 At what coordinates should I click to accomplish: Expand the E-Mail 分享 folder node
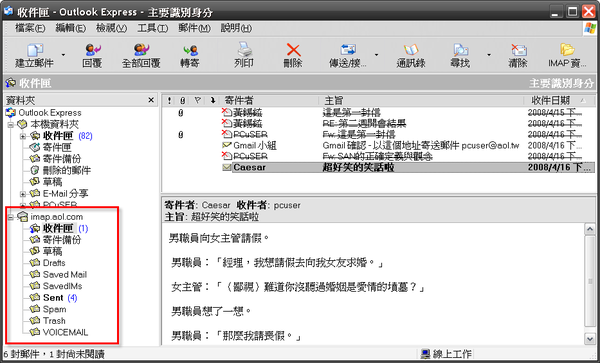click(x=23, y=194)
